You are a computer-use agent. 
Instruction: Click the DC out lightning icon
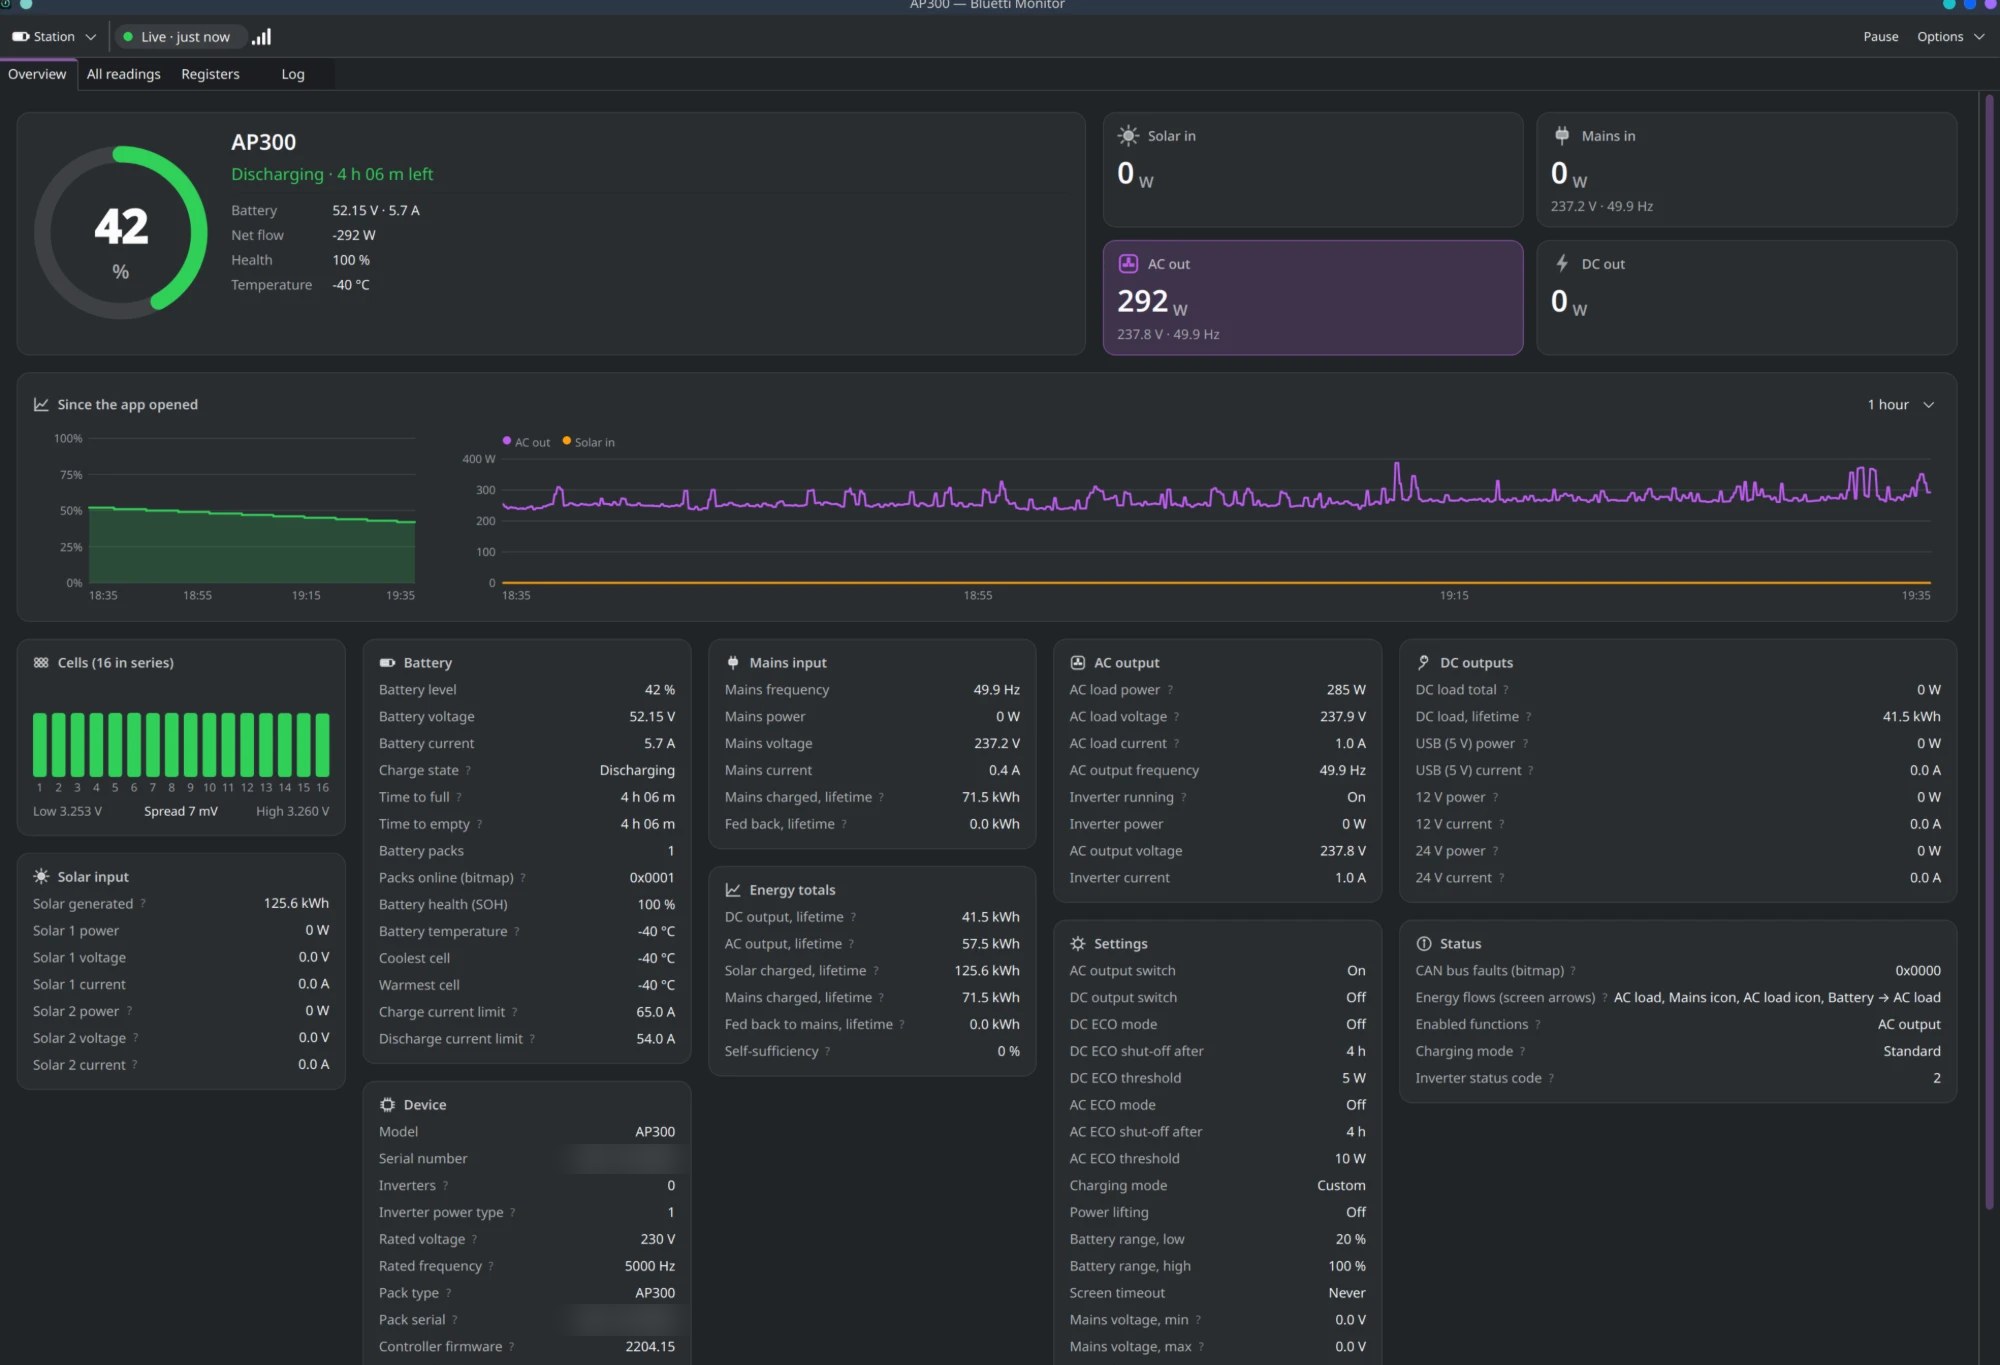[1562, 264]
